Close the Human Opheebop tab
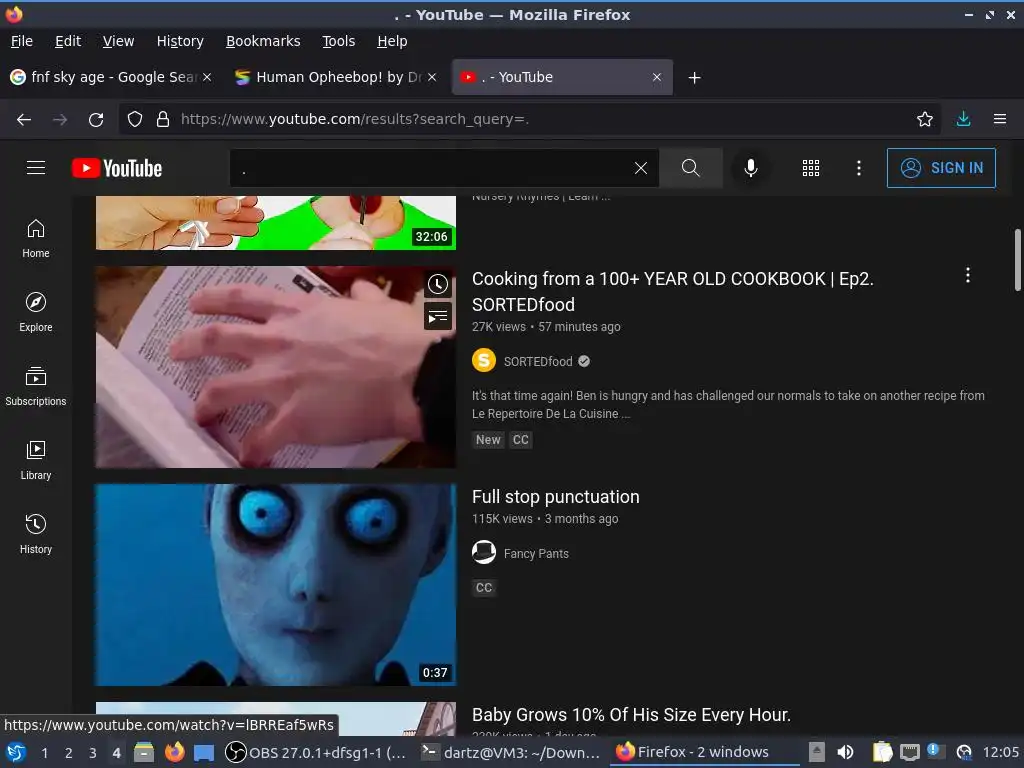The height and width of the screenshot is (768, 1024). (432, 77)
